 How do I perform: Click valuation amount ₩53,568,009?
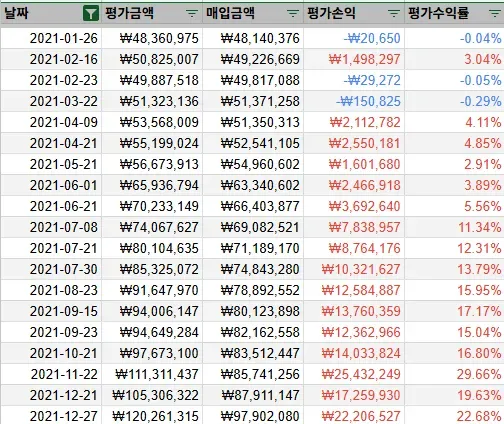tap(159, 122)
